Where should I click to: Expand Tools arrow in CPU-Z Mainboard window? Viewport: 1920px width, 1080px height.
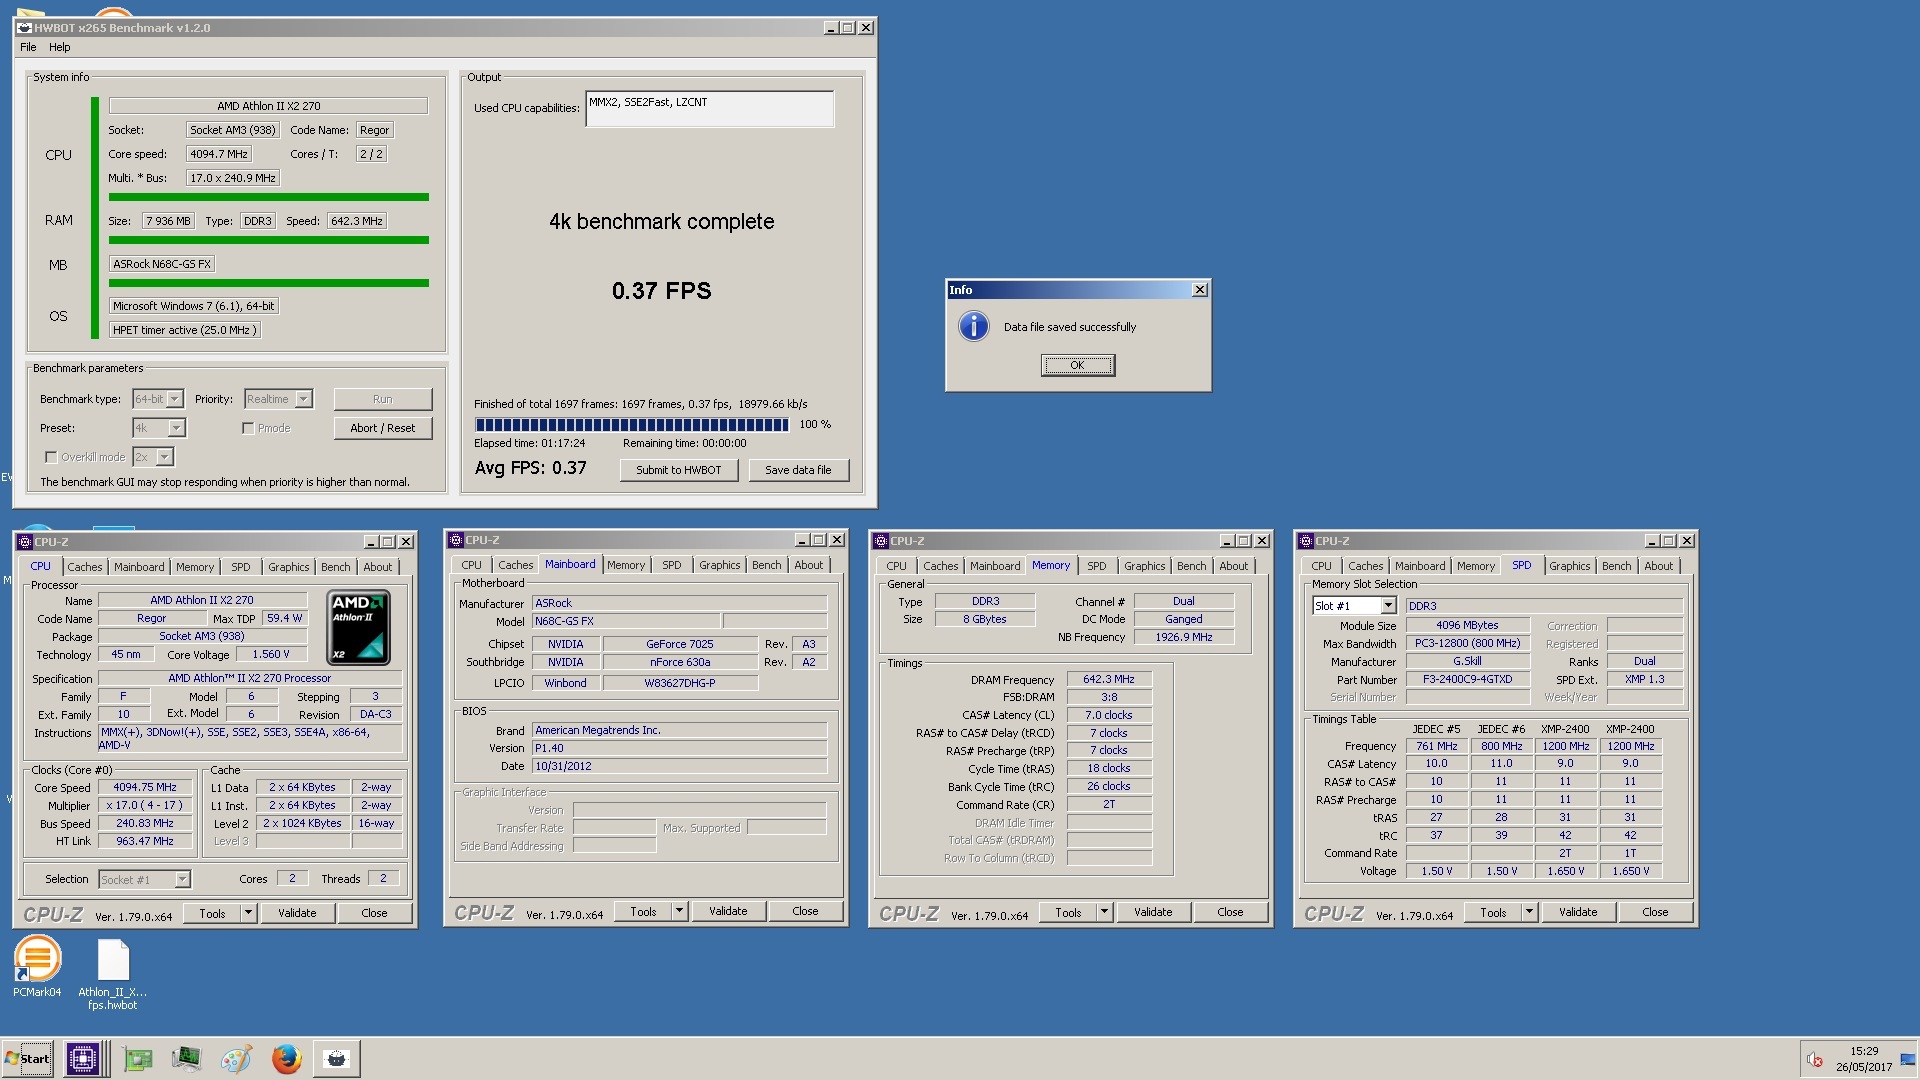coord(679,911)
